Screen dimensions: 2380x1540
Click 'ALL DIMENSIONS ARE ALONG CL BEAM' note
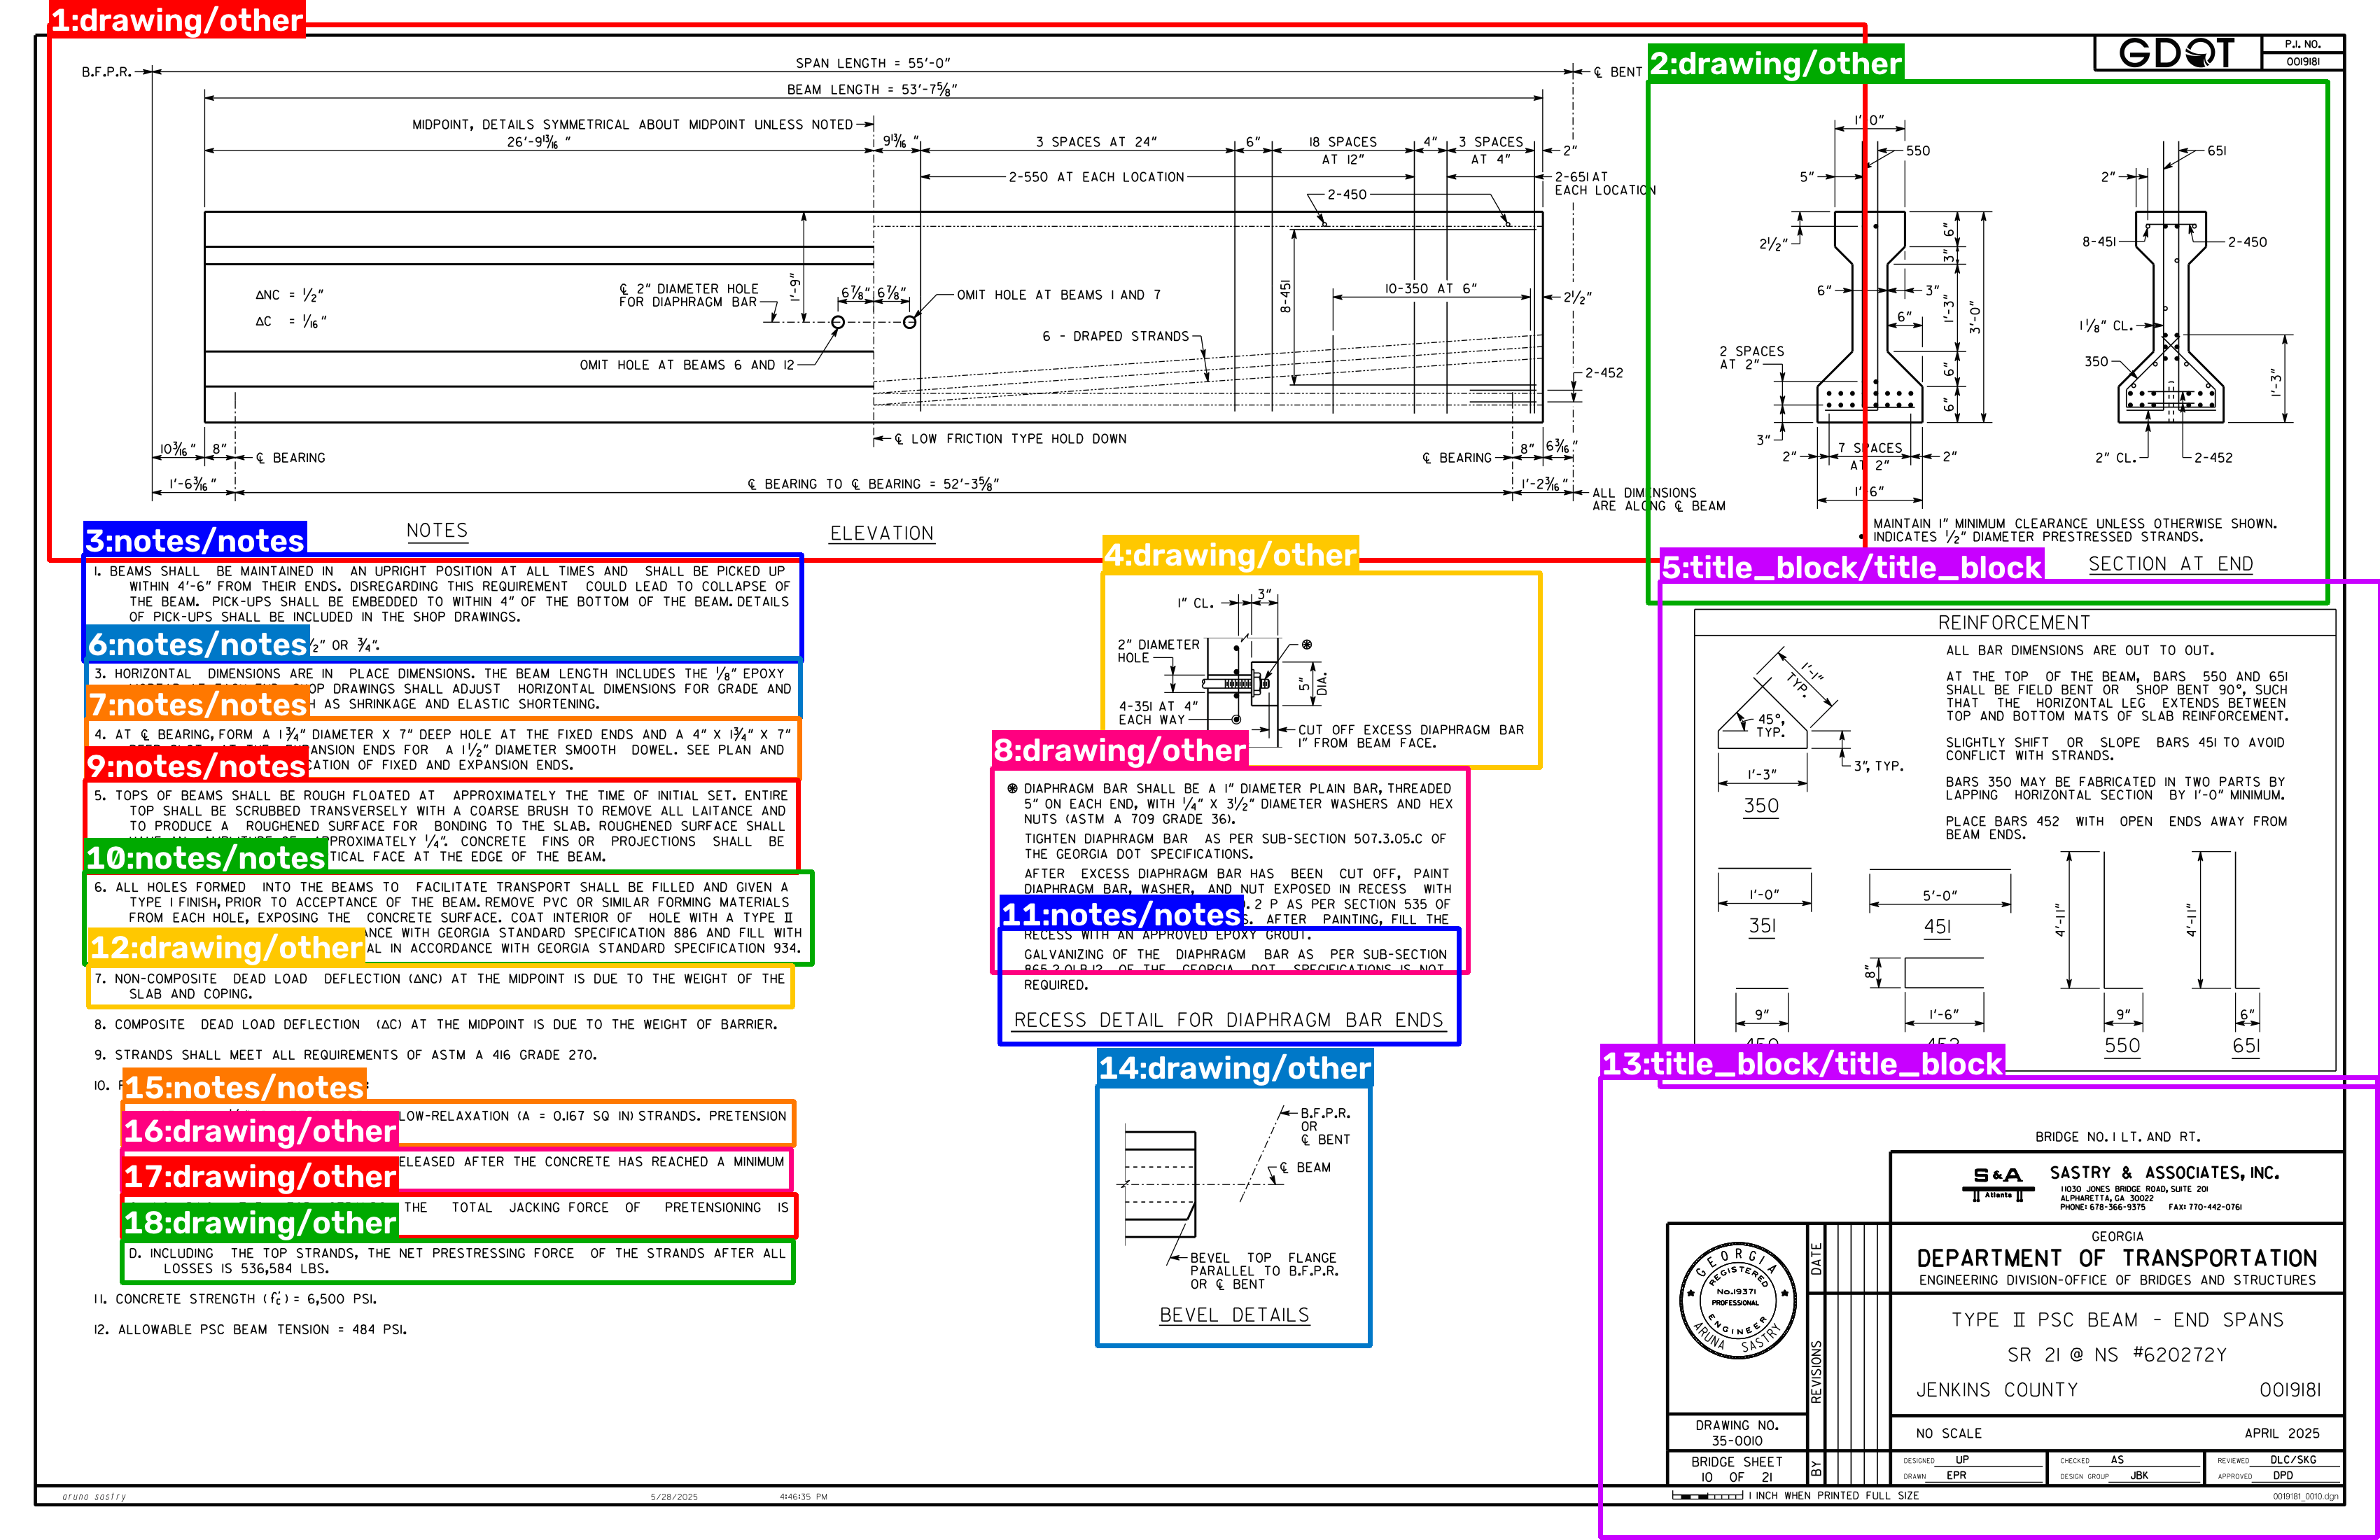coord(1658,499)
